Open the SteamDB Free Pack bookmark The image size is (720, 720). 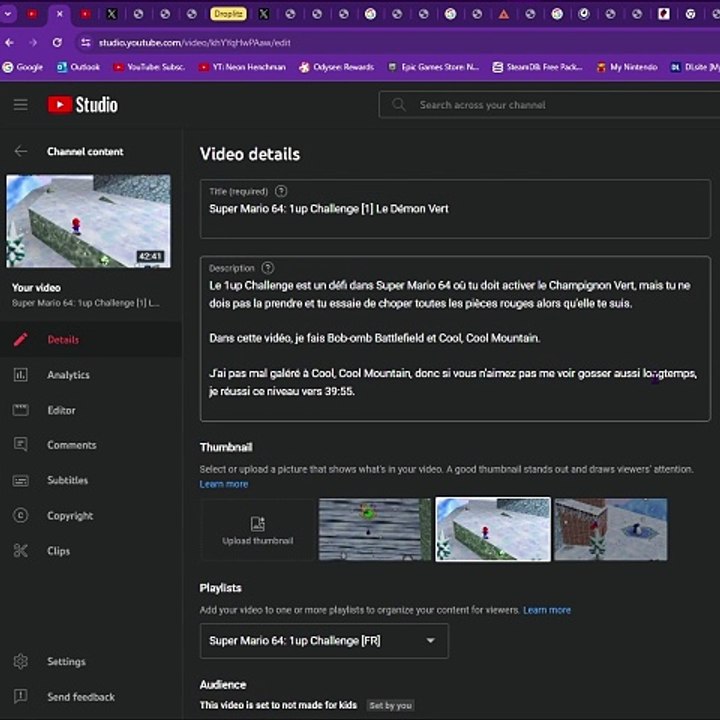click(538, 67)
